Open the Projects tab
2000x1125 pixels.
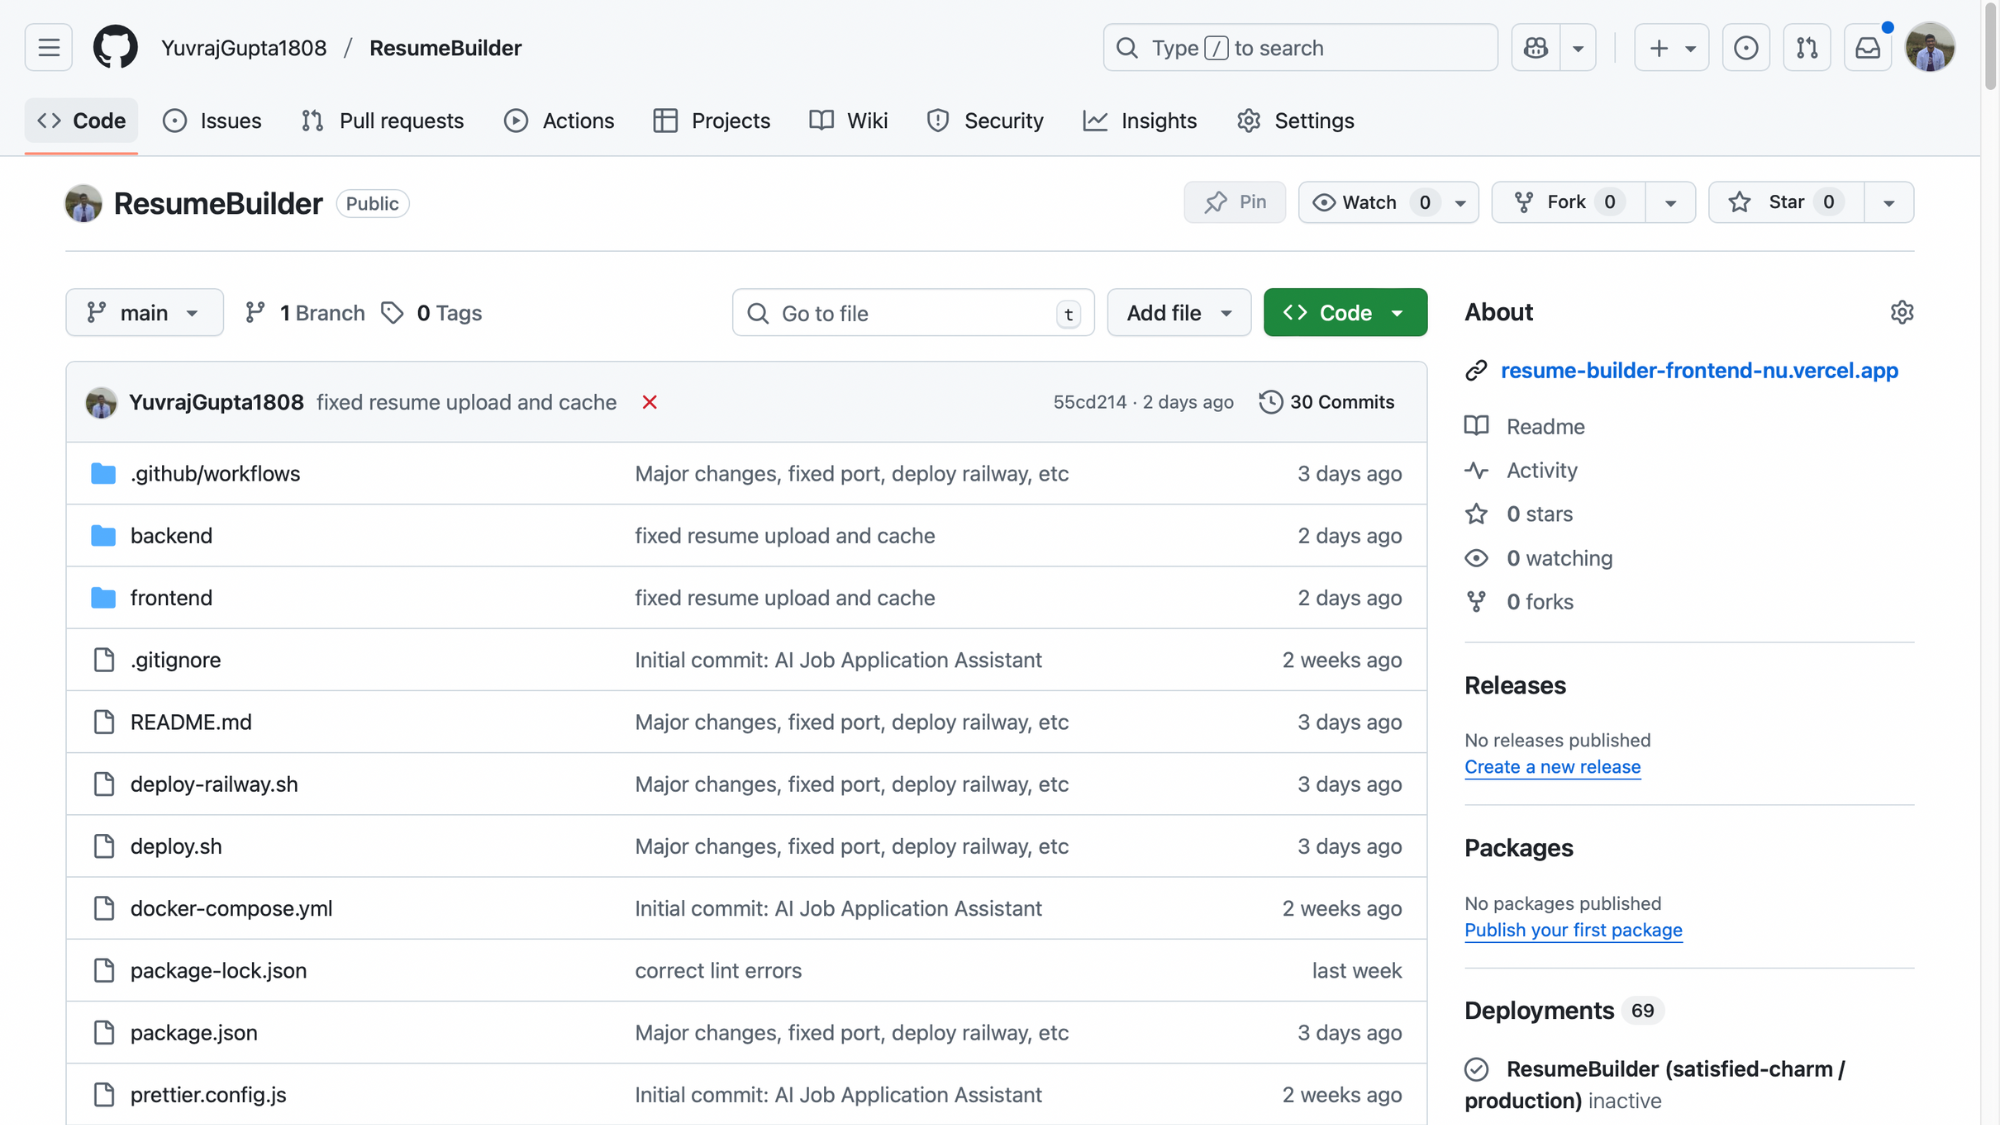pos(711,121)
